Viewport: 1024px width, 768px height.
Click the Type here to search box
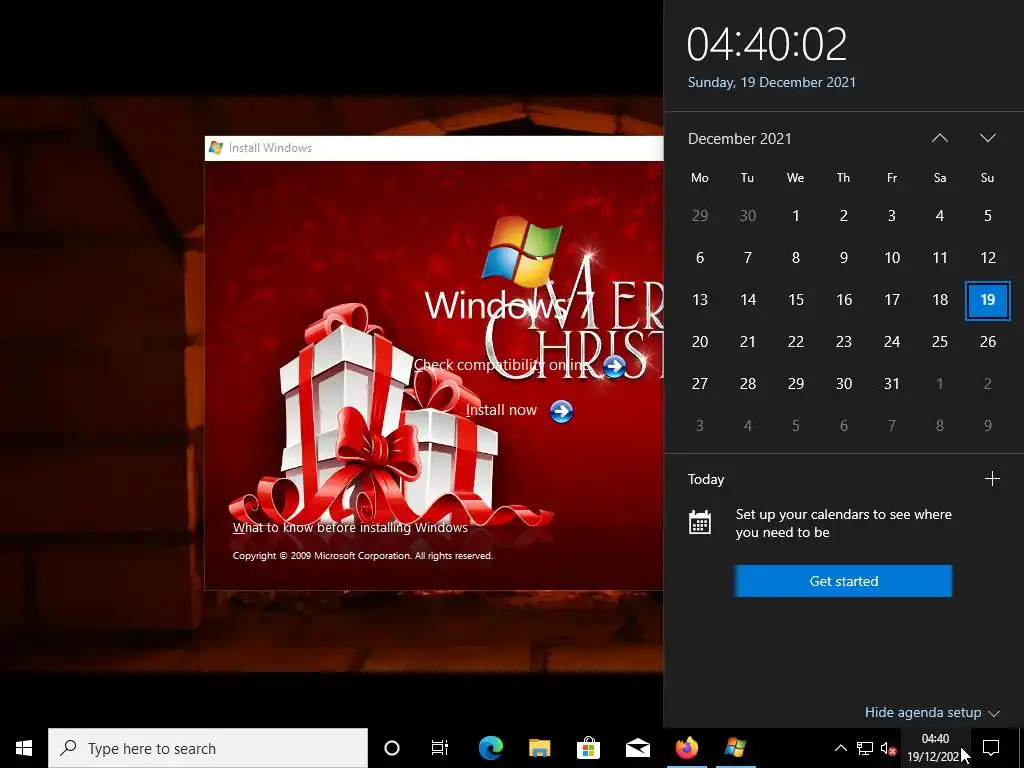208,748
